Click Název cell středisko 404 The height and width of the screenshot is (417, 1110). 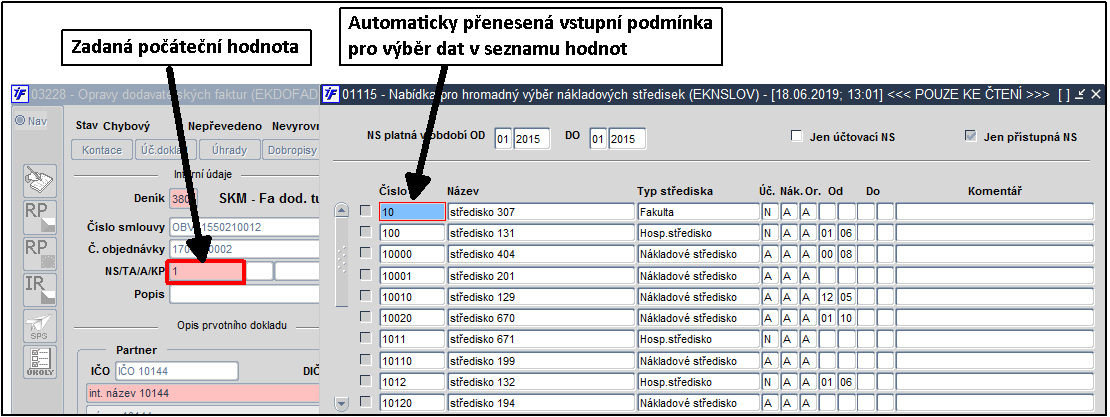[x=541, y=254]
